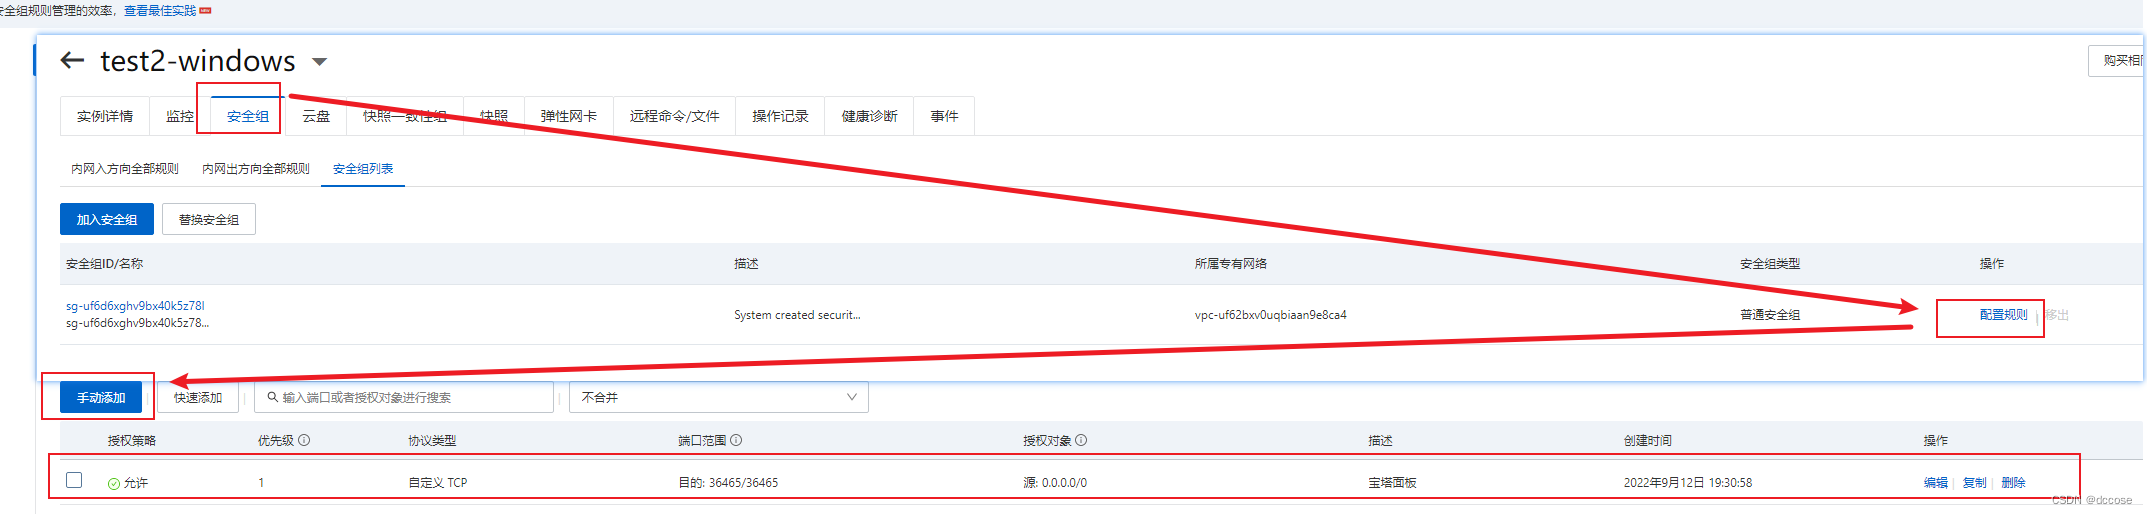Click the info icon beside 优先级
2147x514 pixels.
304,440
